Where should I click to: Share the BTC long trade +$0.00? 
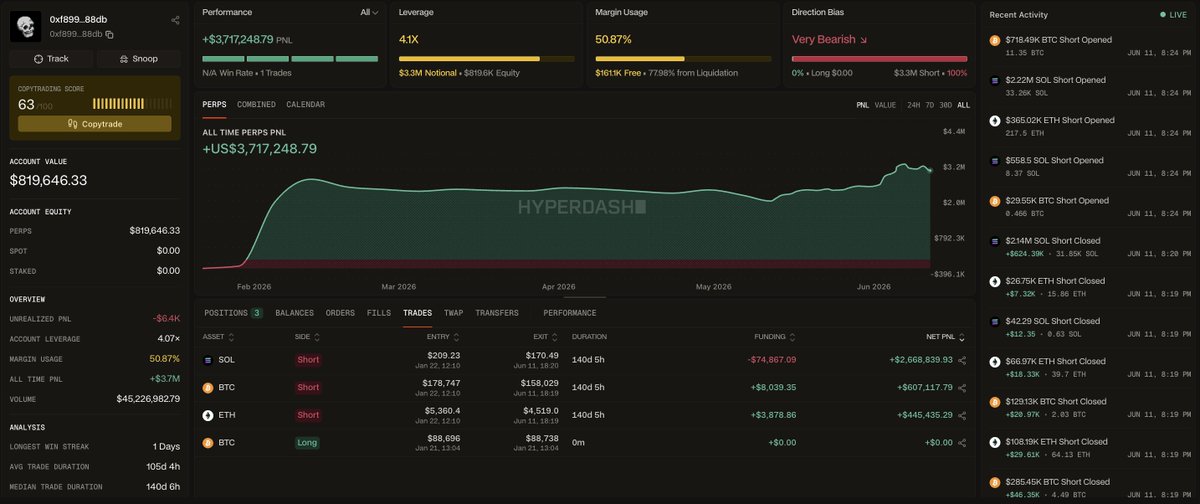tap(962, 442)
